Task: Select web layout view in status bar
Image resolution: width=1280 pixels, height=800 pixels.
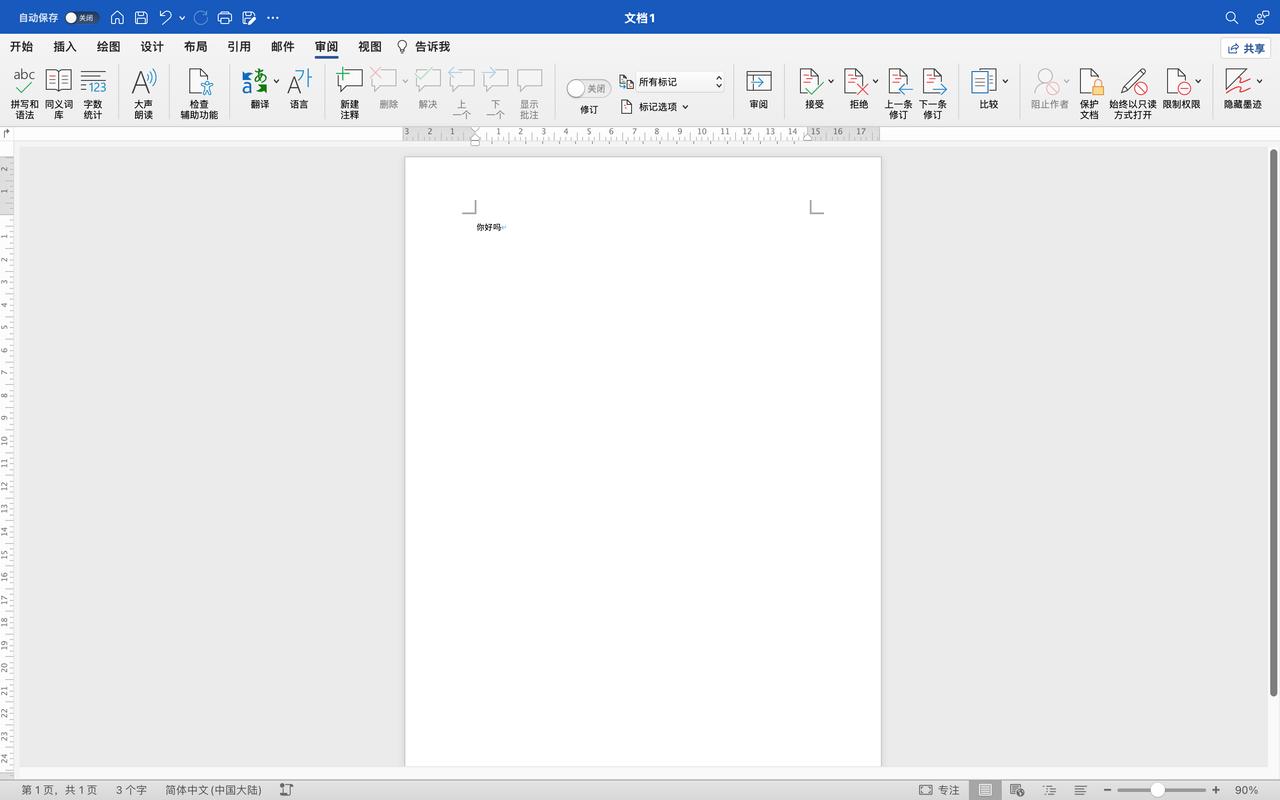Action: pos(1017,790)
